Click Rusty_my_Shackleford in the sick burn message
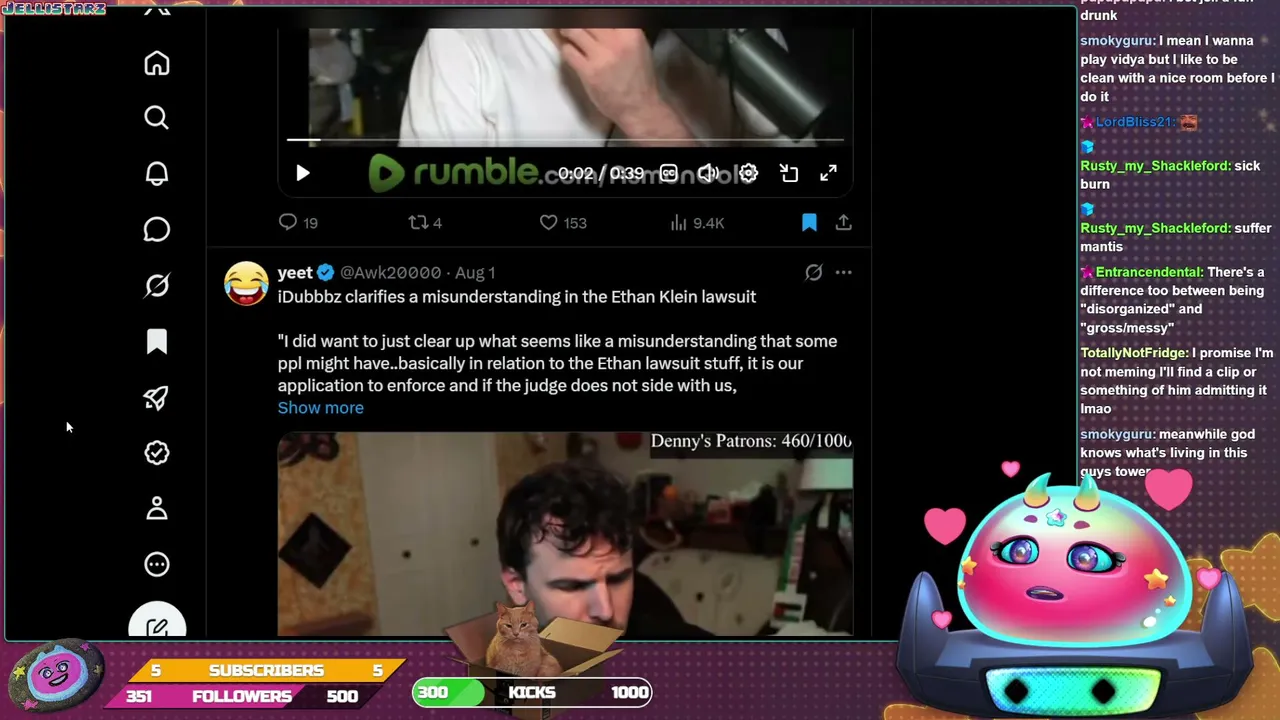 pos(1156,166)
